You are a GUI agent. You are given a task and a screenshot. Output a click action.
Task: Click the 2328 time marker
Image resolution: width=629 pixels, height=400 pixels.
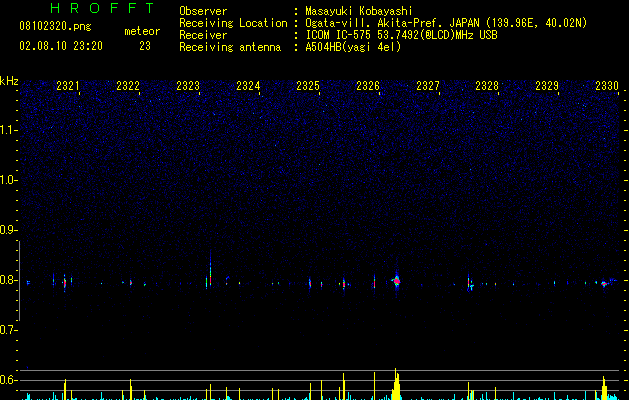[x=487, y=86]
